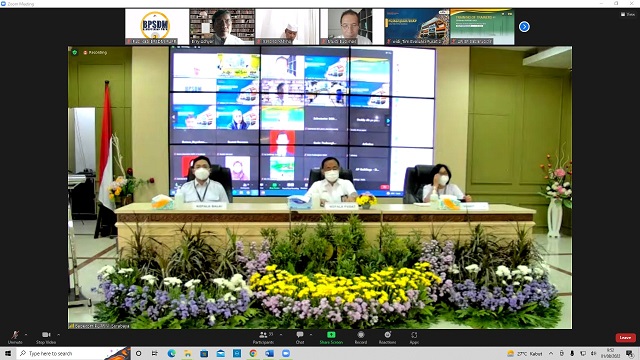Start Share Screen
Screen dimensions: 640x360
[331, 338]
